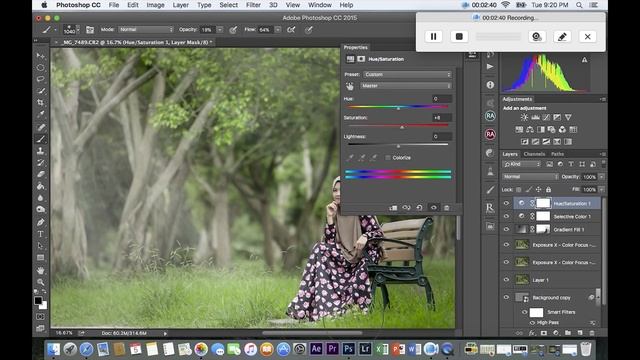Toggle Quick Mask mode icon
This screenshot has width=640, height=360.
[40, 317]
